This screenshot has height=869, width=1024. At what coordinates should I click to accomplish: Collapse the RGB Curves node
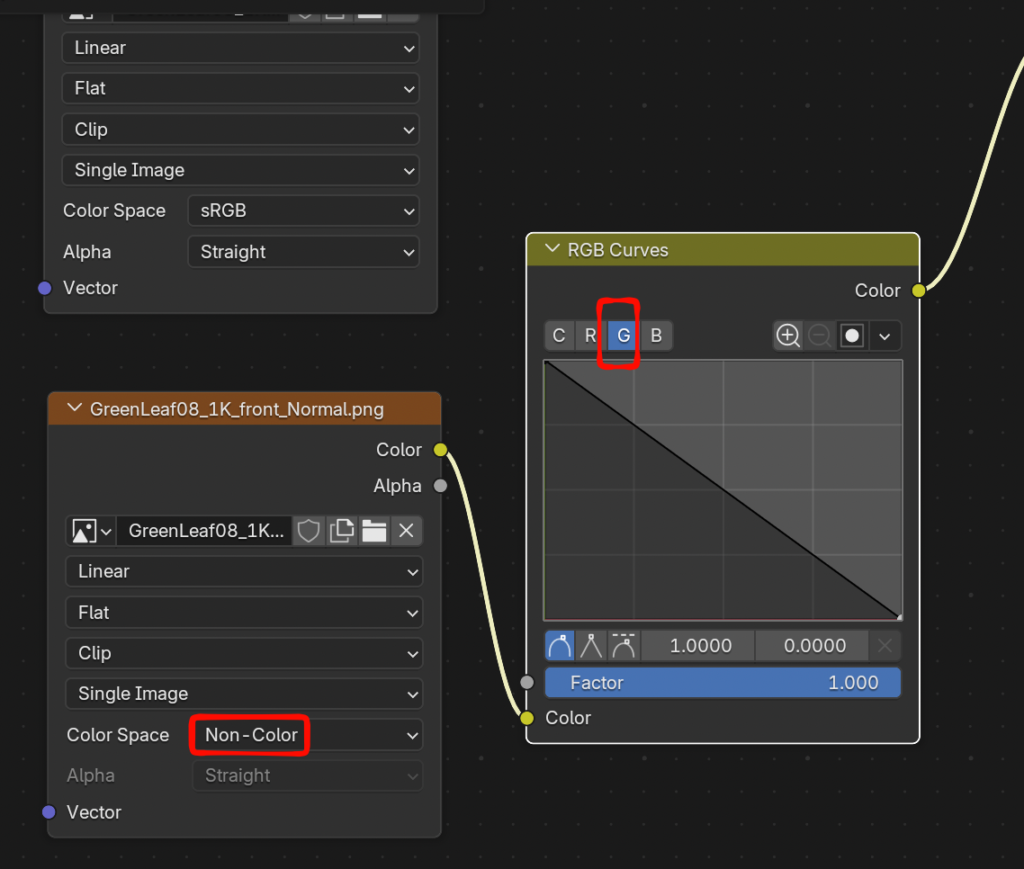coord(552,250)
